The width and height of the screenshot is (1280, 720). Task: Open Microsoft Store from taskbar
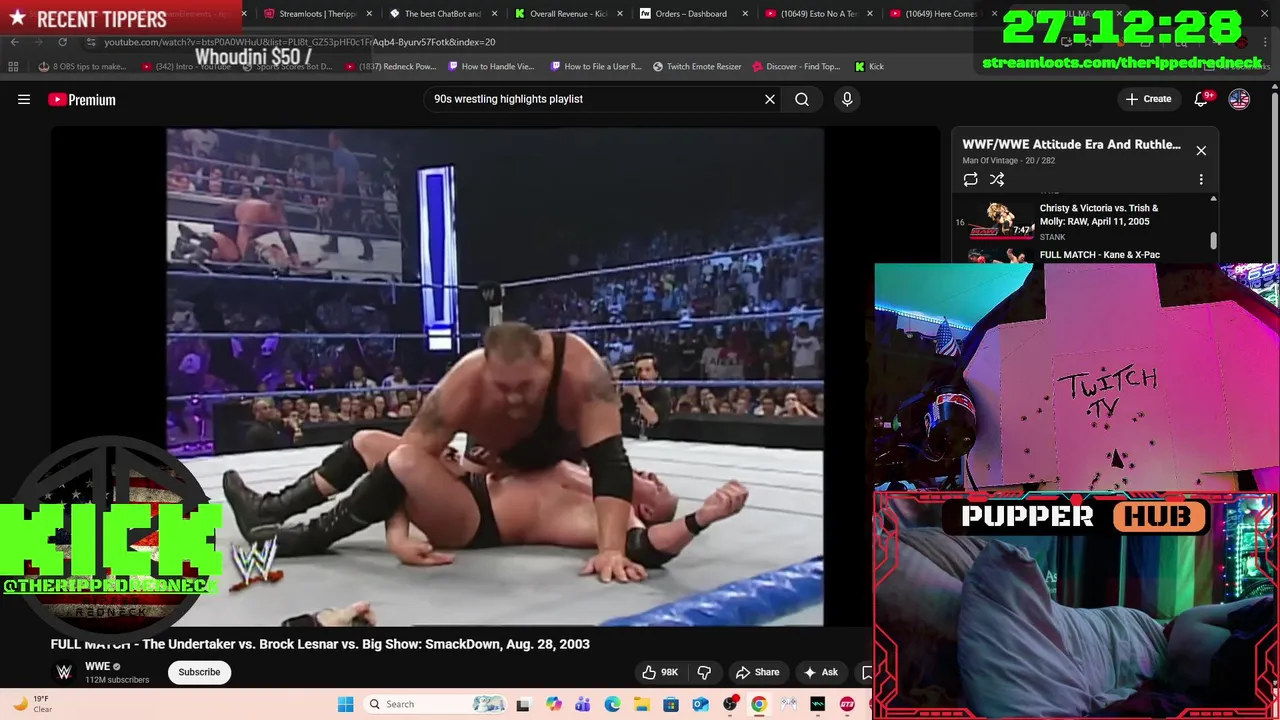(671, 704)
